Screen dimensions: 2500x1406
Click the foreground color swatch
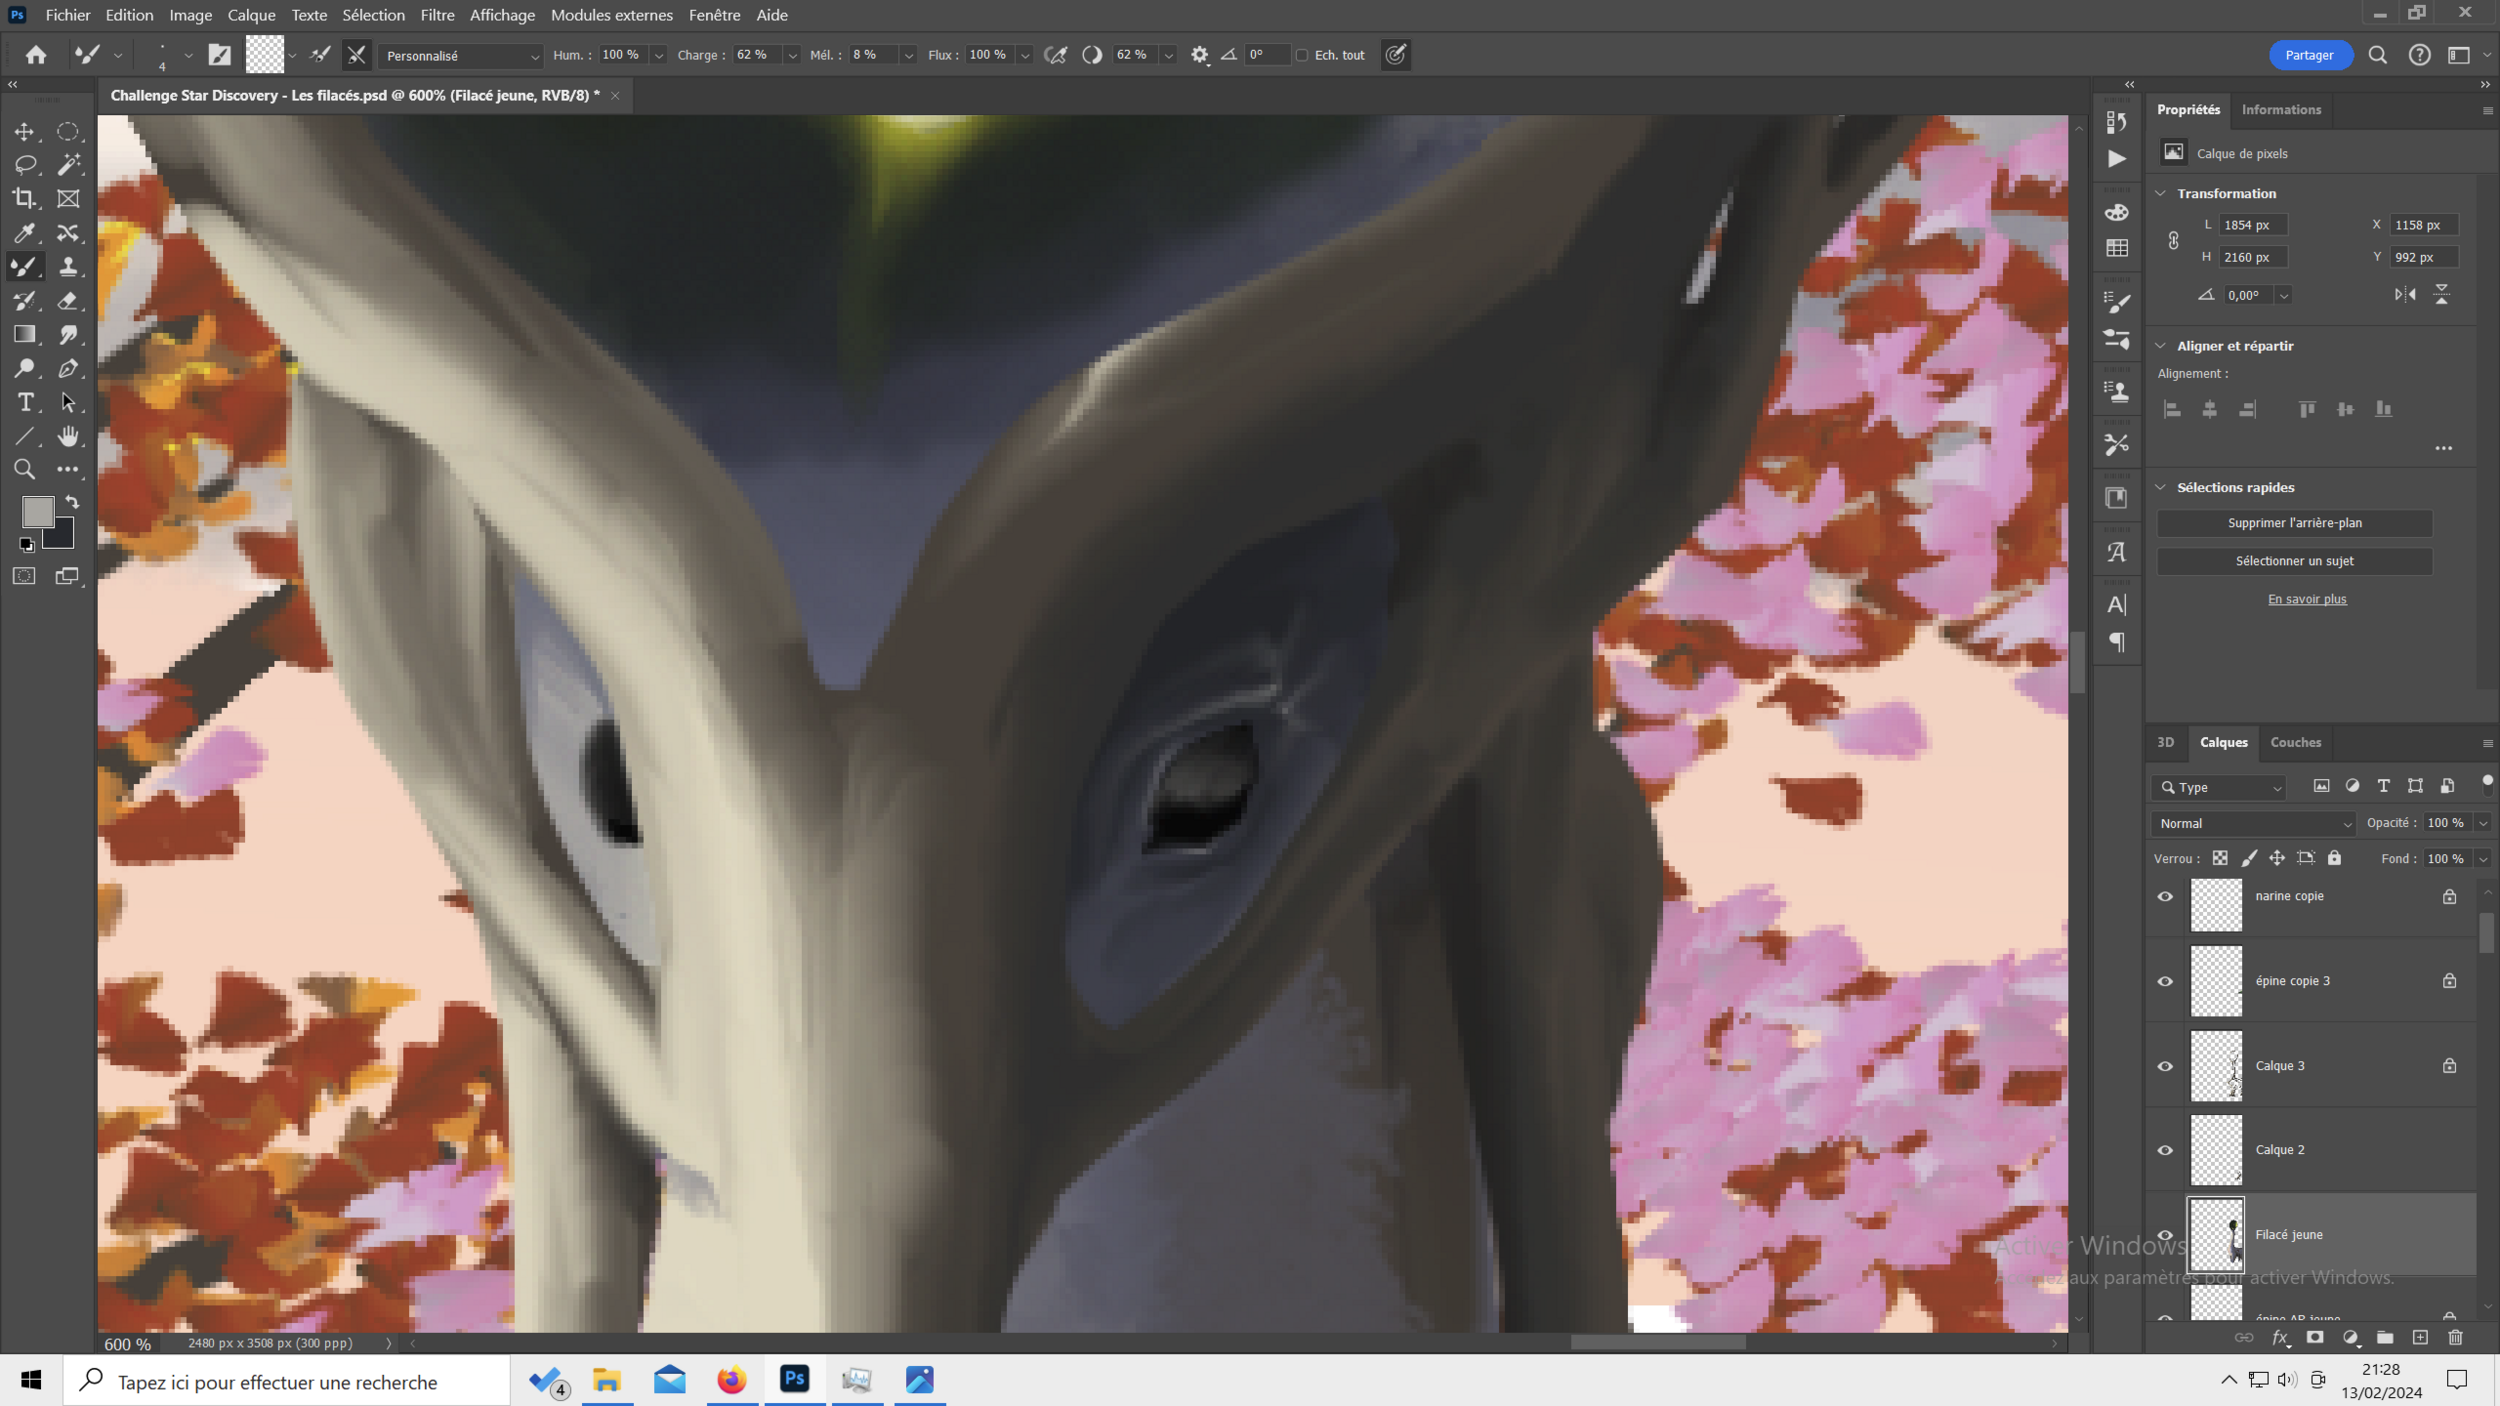[x=37, y=512]
